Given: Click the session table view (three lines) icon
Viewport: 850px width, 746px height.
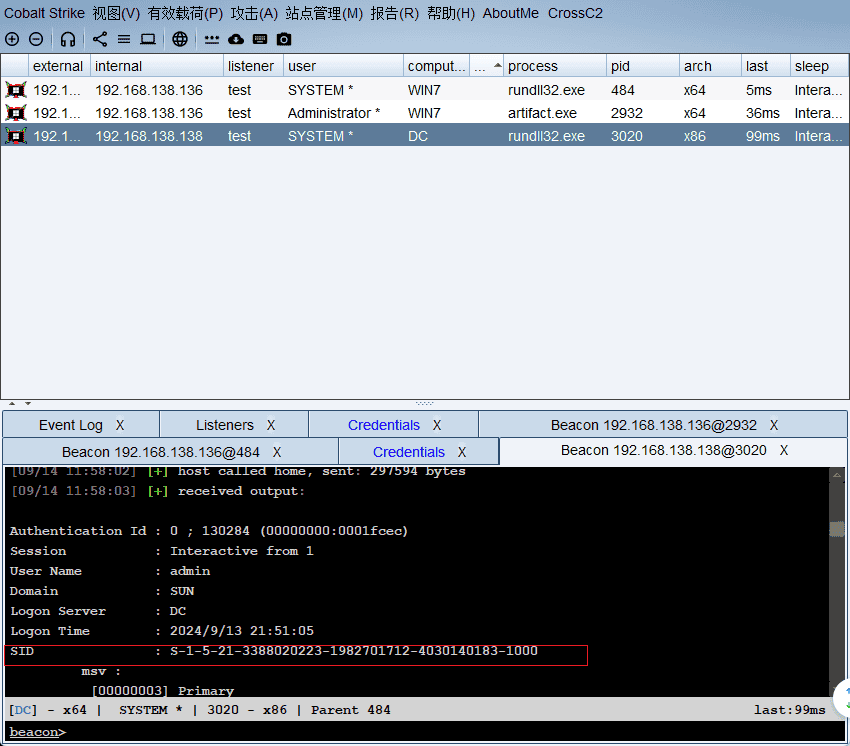Looking at the screenshot, I should tap(124, 39).
